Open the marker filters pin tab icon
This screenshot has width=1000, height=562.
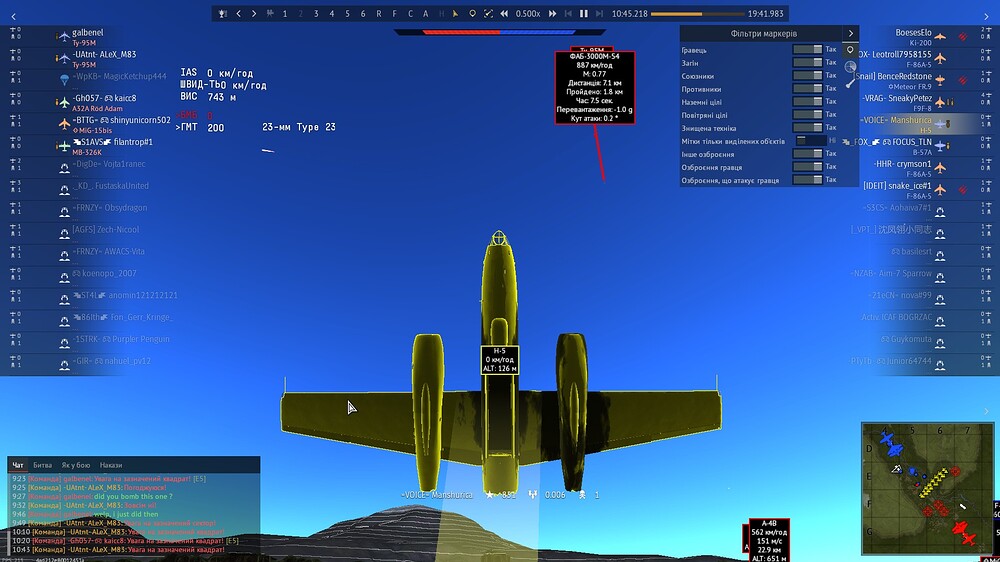(850, 50)
